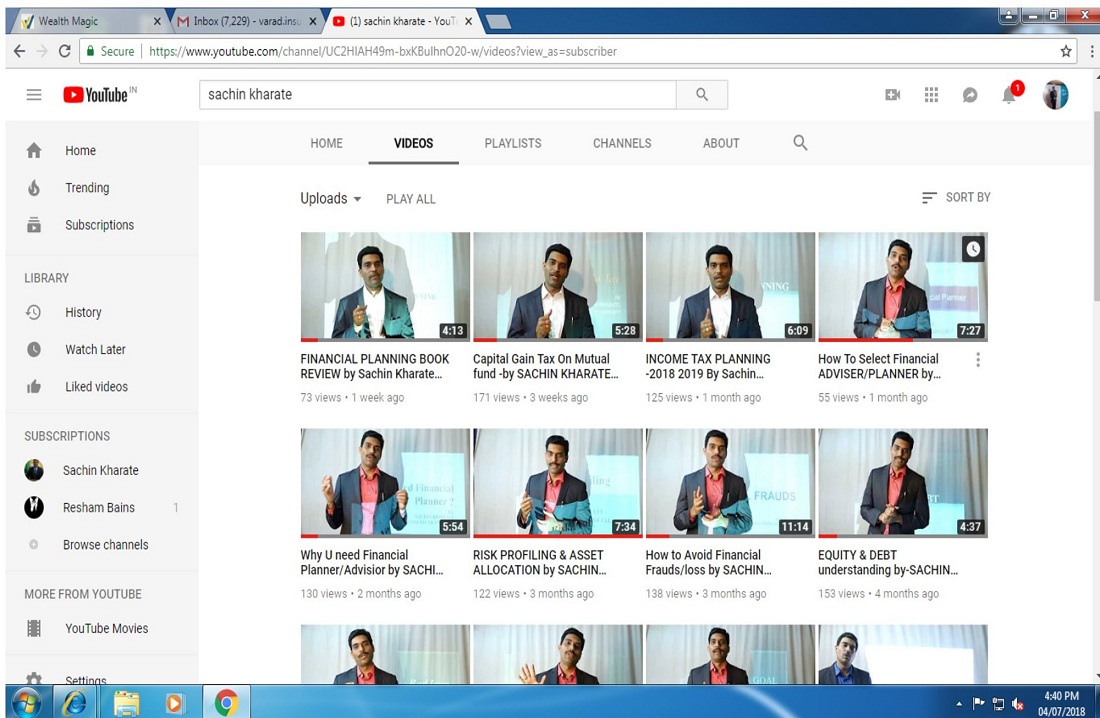Image resolution: width=1100 pixels, height=718 pixels.
Task: Open How to Avoid Financial Frauds title
Action: click(x=709, y=562)
